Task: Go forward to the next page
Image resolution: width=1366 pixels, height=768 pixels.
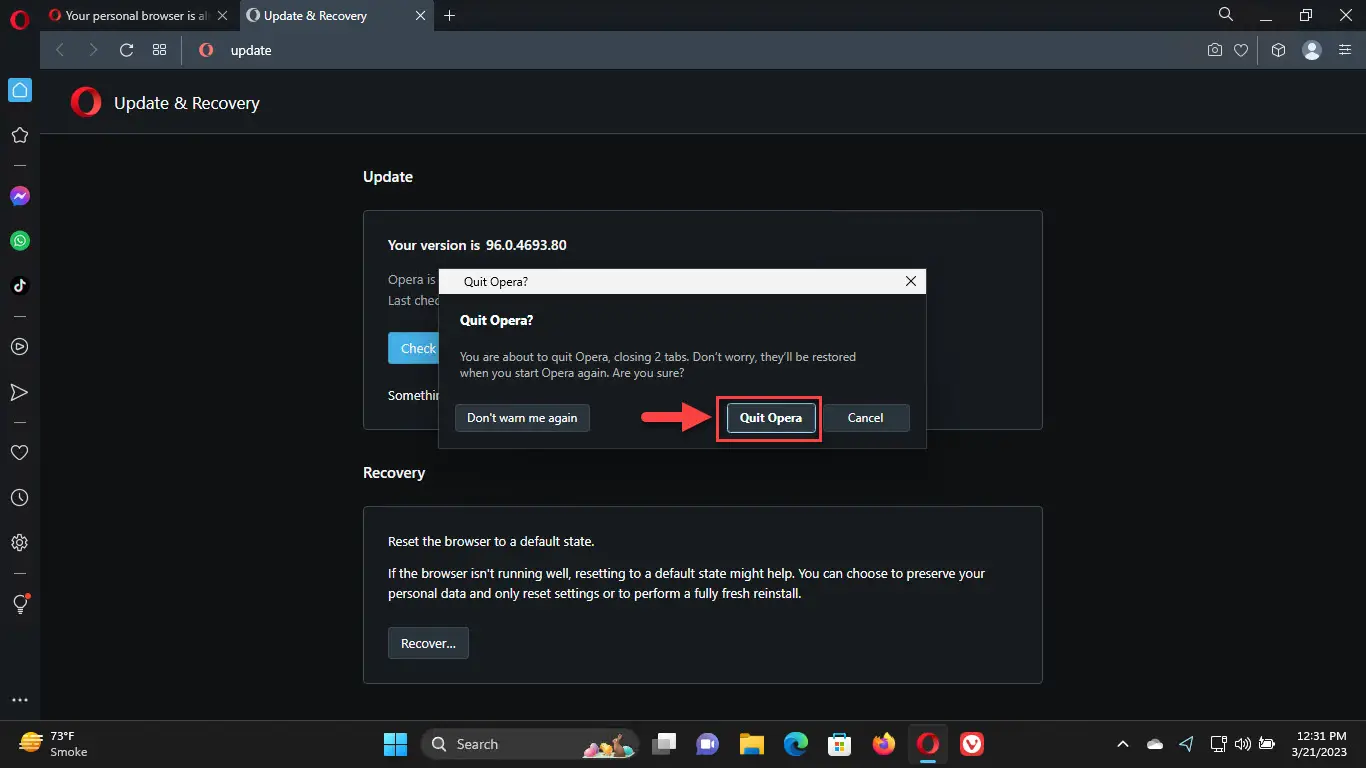Action: (x=93, y=50)
